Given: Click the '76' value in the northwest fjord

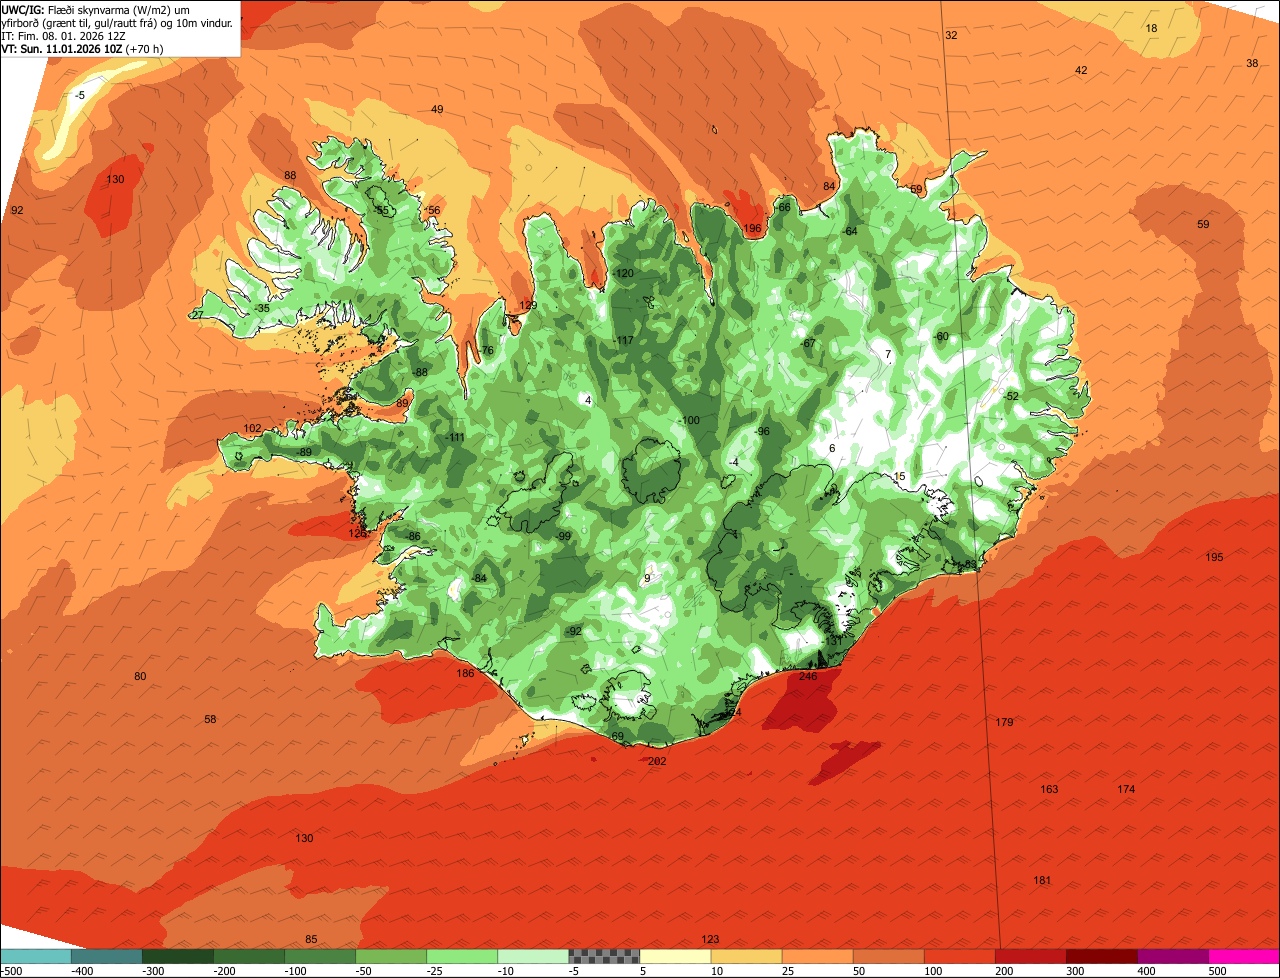Looking at the screenshot, I should 488,351.
